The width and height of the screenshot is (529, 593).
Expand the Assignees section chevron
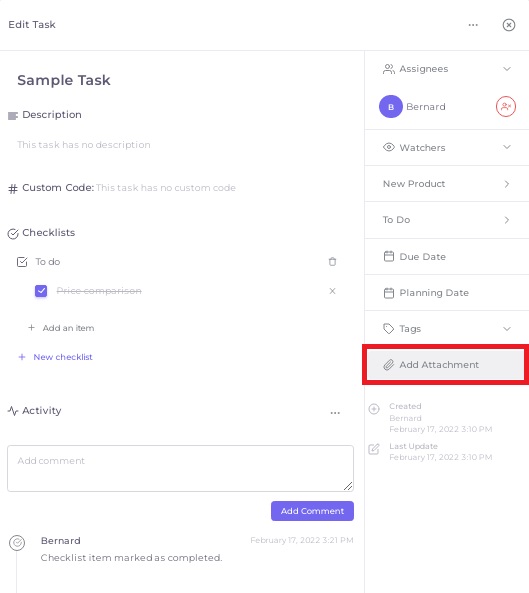(x=507, y=69)
